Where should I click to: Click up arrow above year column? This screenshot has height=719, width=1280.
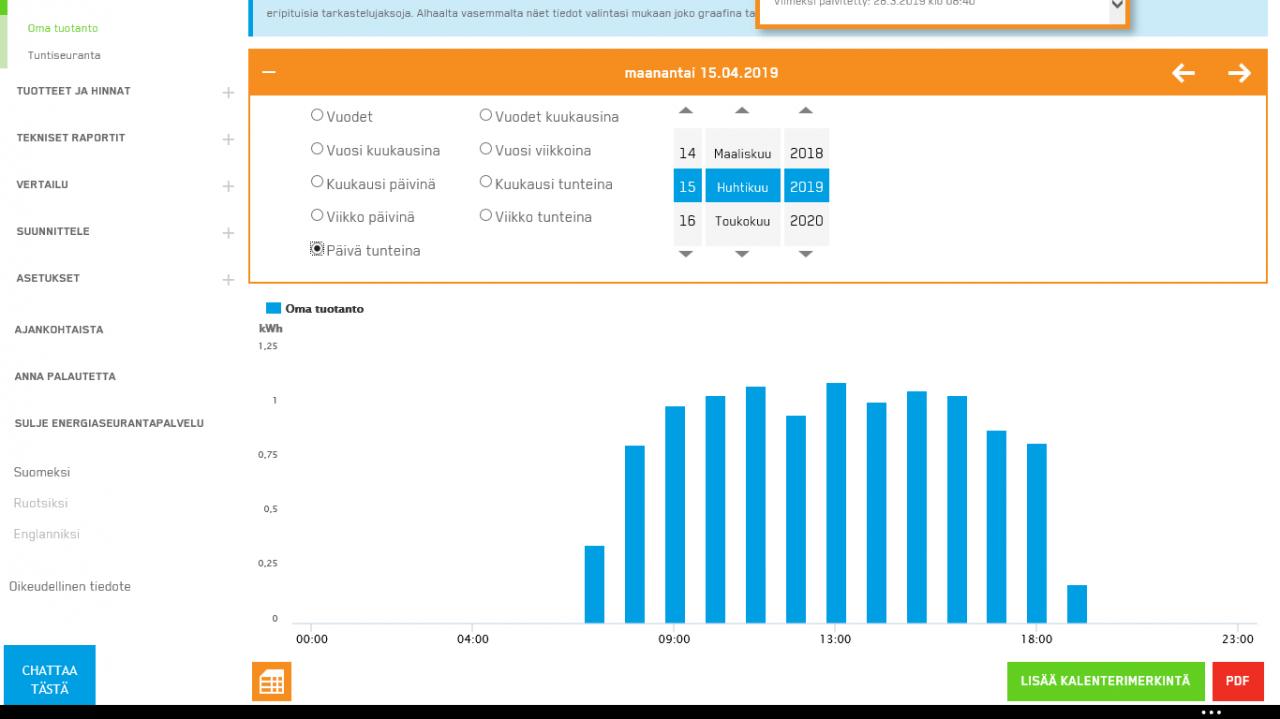pyautogui.click(x=806, y=111)
